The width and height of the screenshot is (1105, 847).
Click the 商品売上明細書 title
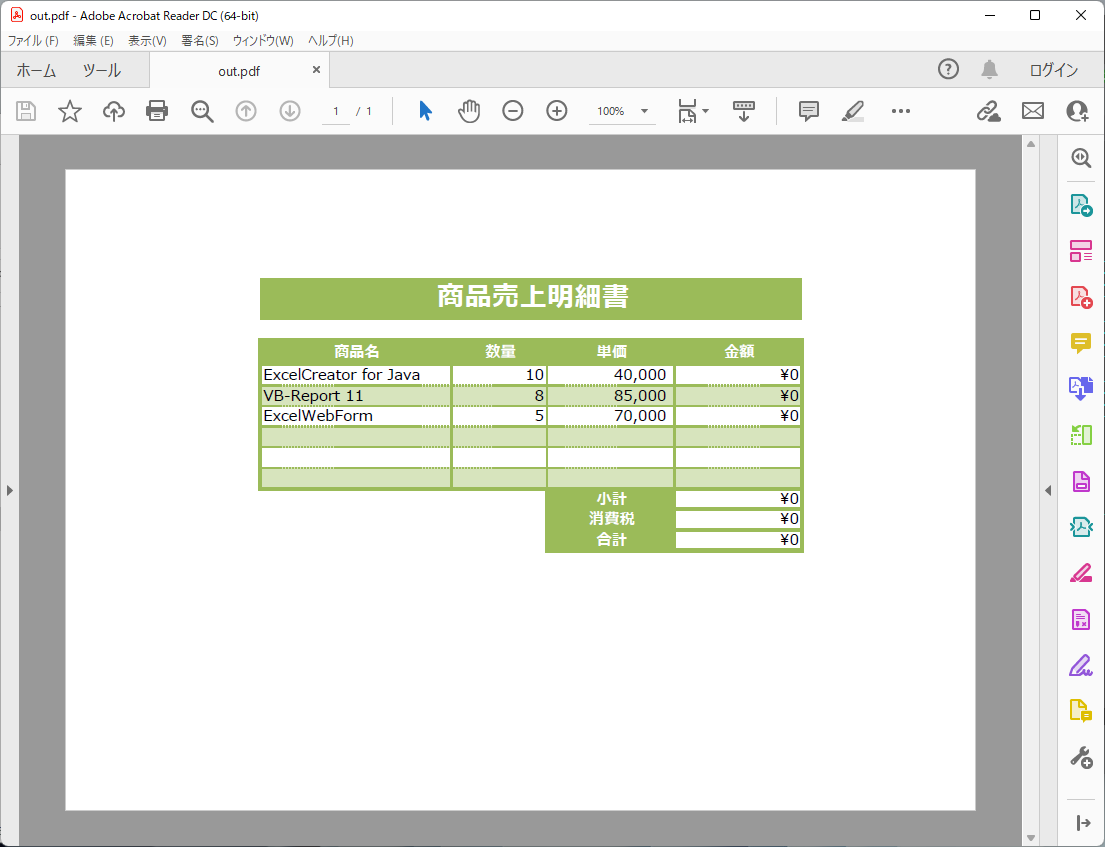[533, 296]
